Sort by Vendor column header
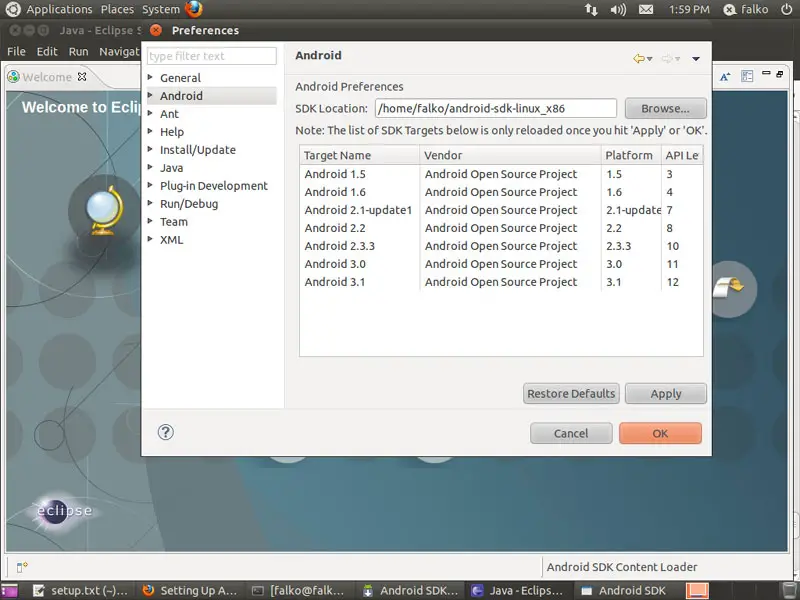This screenshot has width=800, height=600. click(510, 155)
